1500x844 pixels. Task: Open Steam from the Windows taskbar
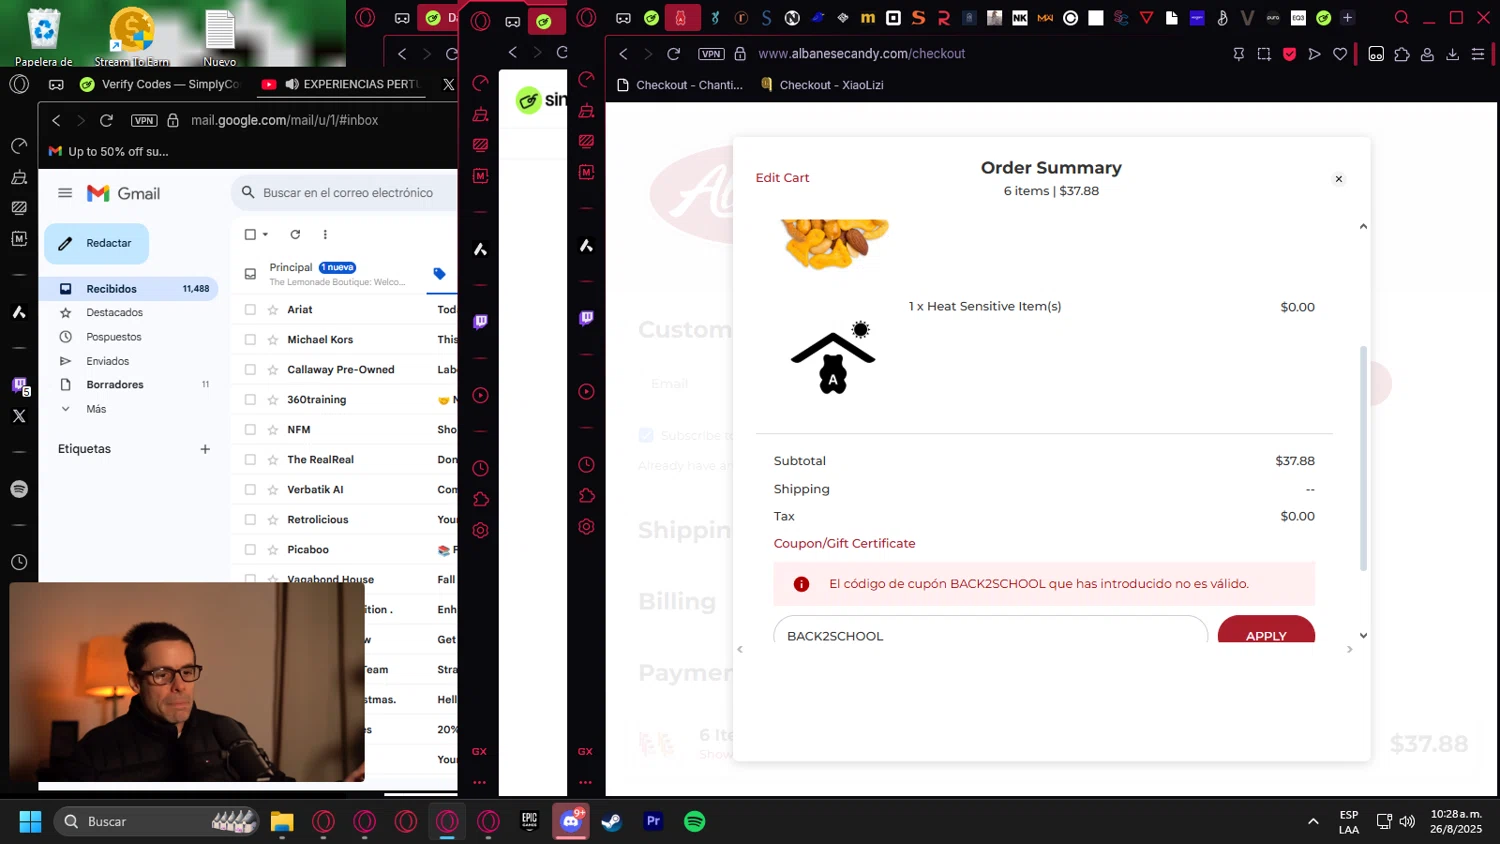(x=611, y=821)
